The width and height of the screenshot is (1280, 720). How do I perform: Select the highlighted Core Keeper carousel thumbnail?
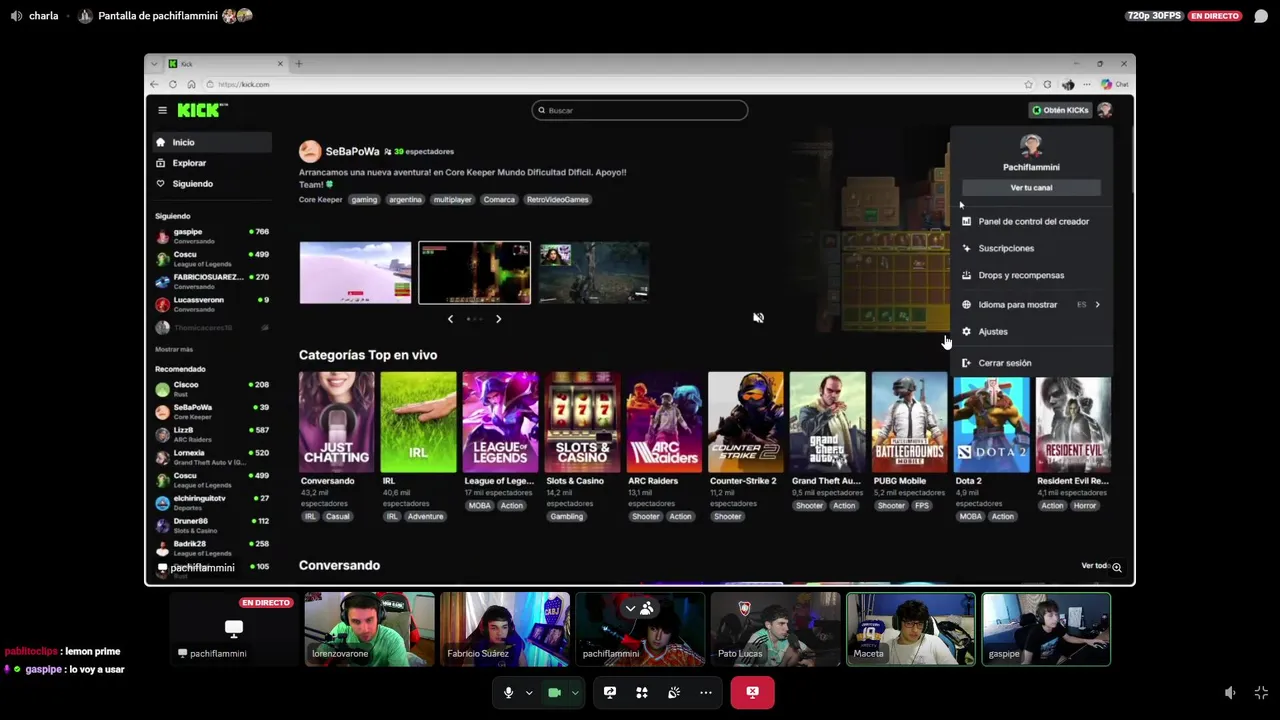pyautogui.click(x=474, y=272)
